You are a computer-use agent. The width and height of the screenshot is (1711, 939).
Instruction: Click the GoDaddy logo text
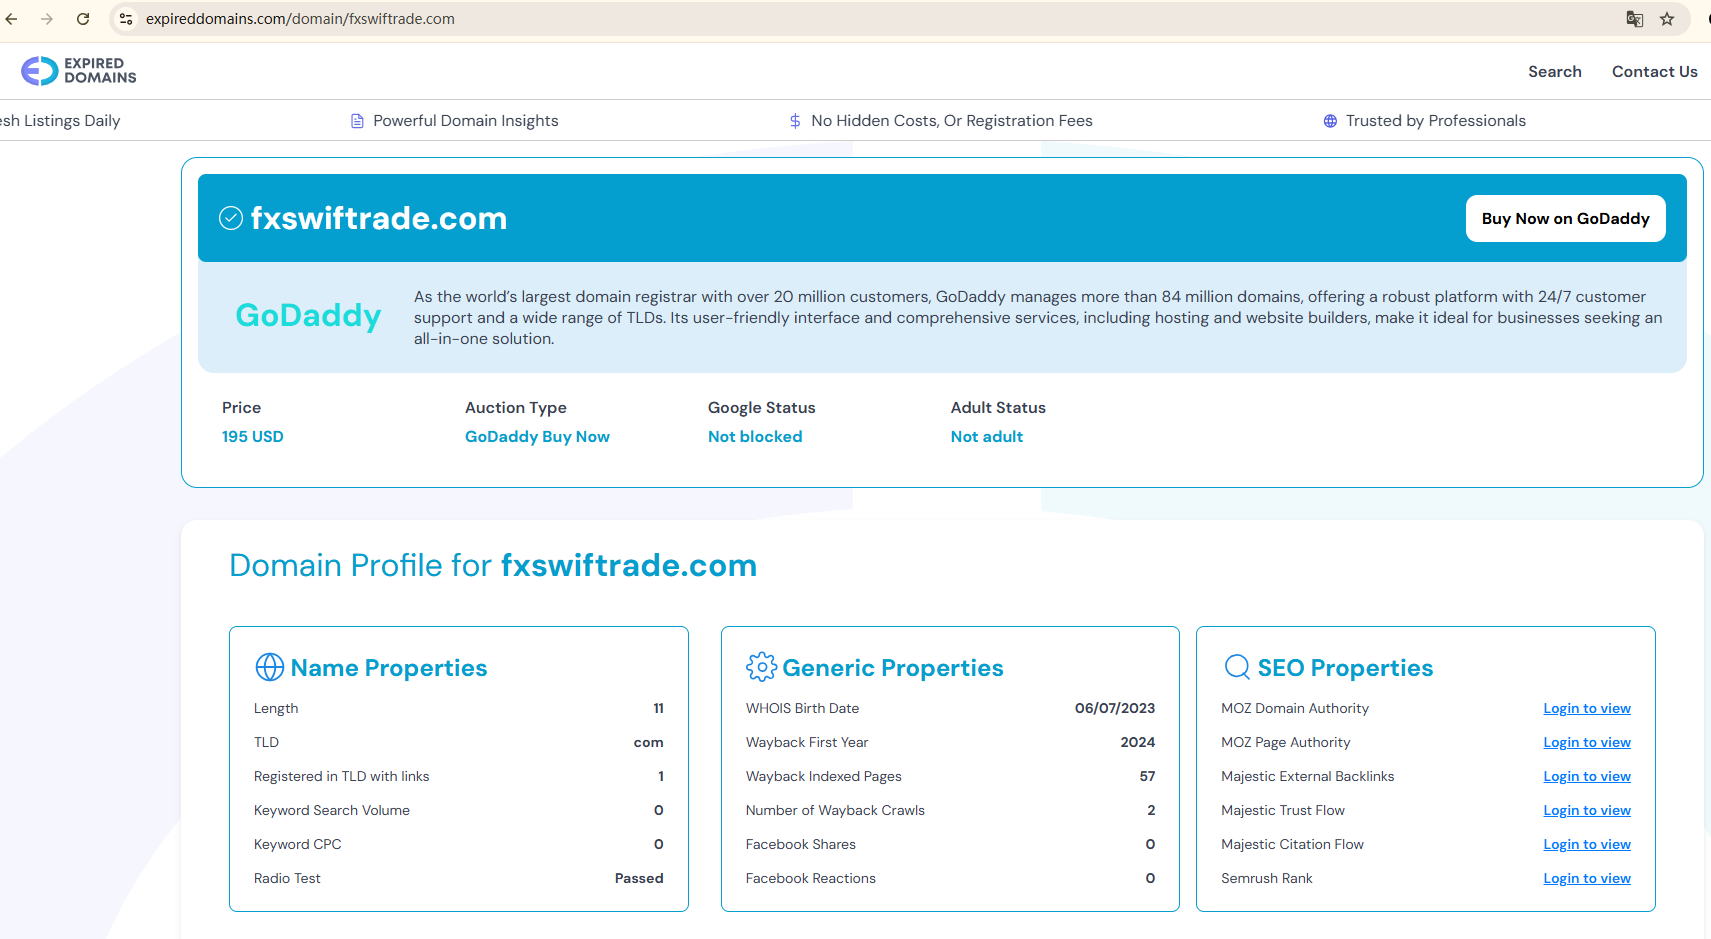pos(308,316)
